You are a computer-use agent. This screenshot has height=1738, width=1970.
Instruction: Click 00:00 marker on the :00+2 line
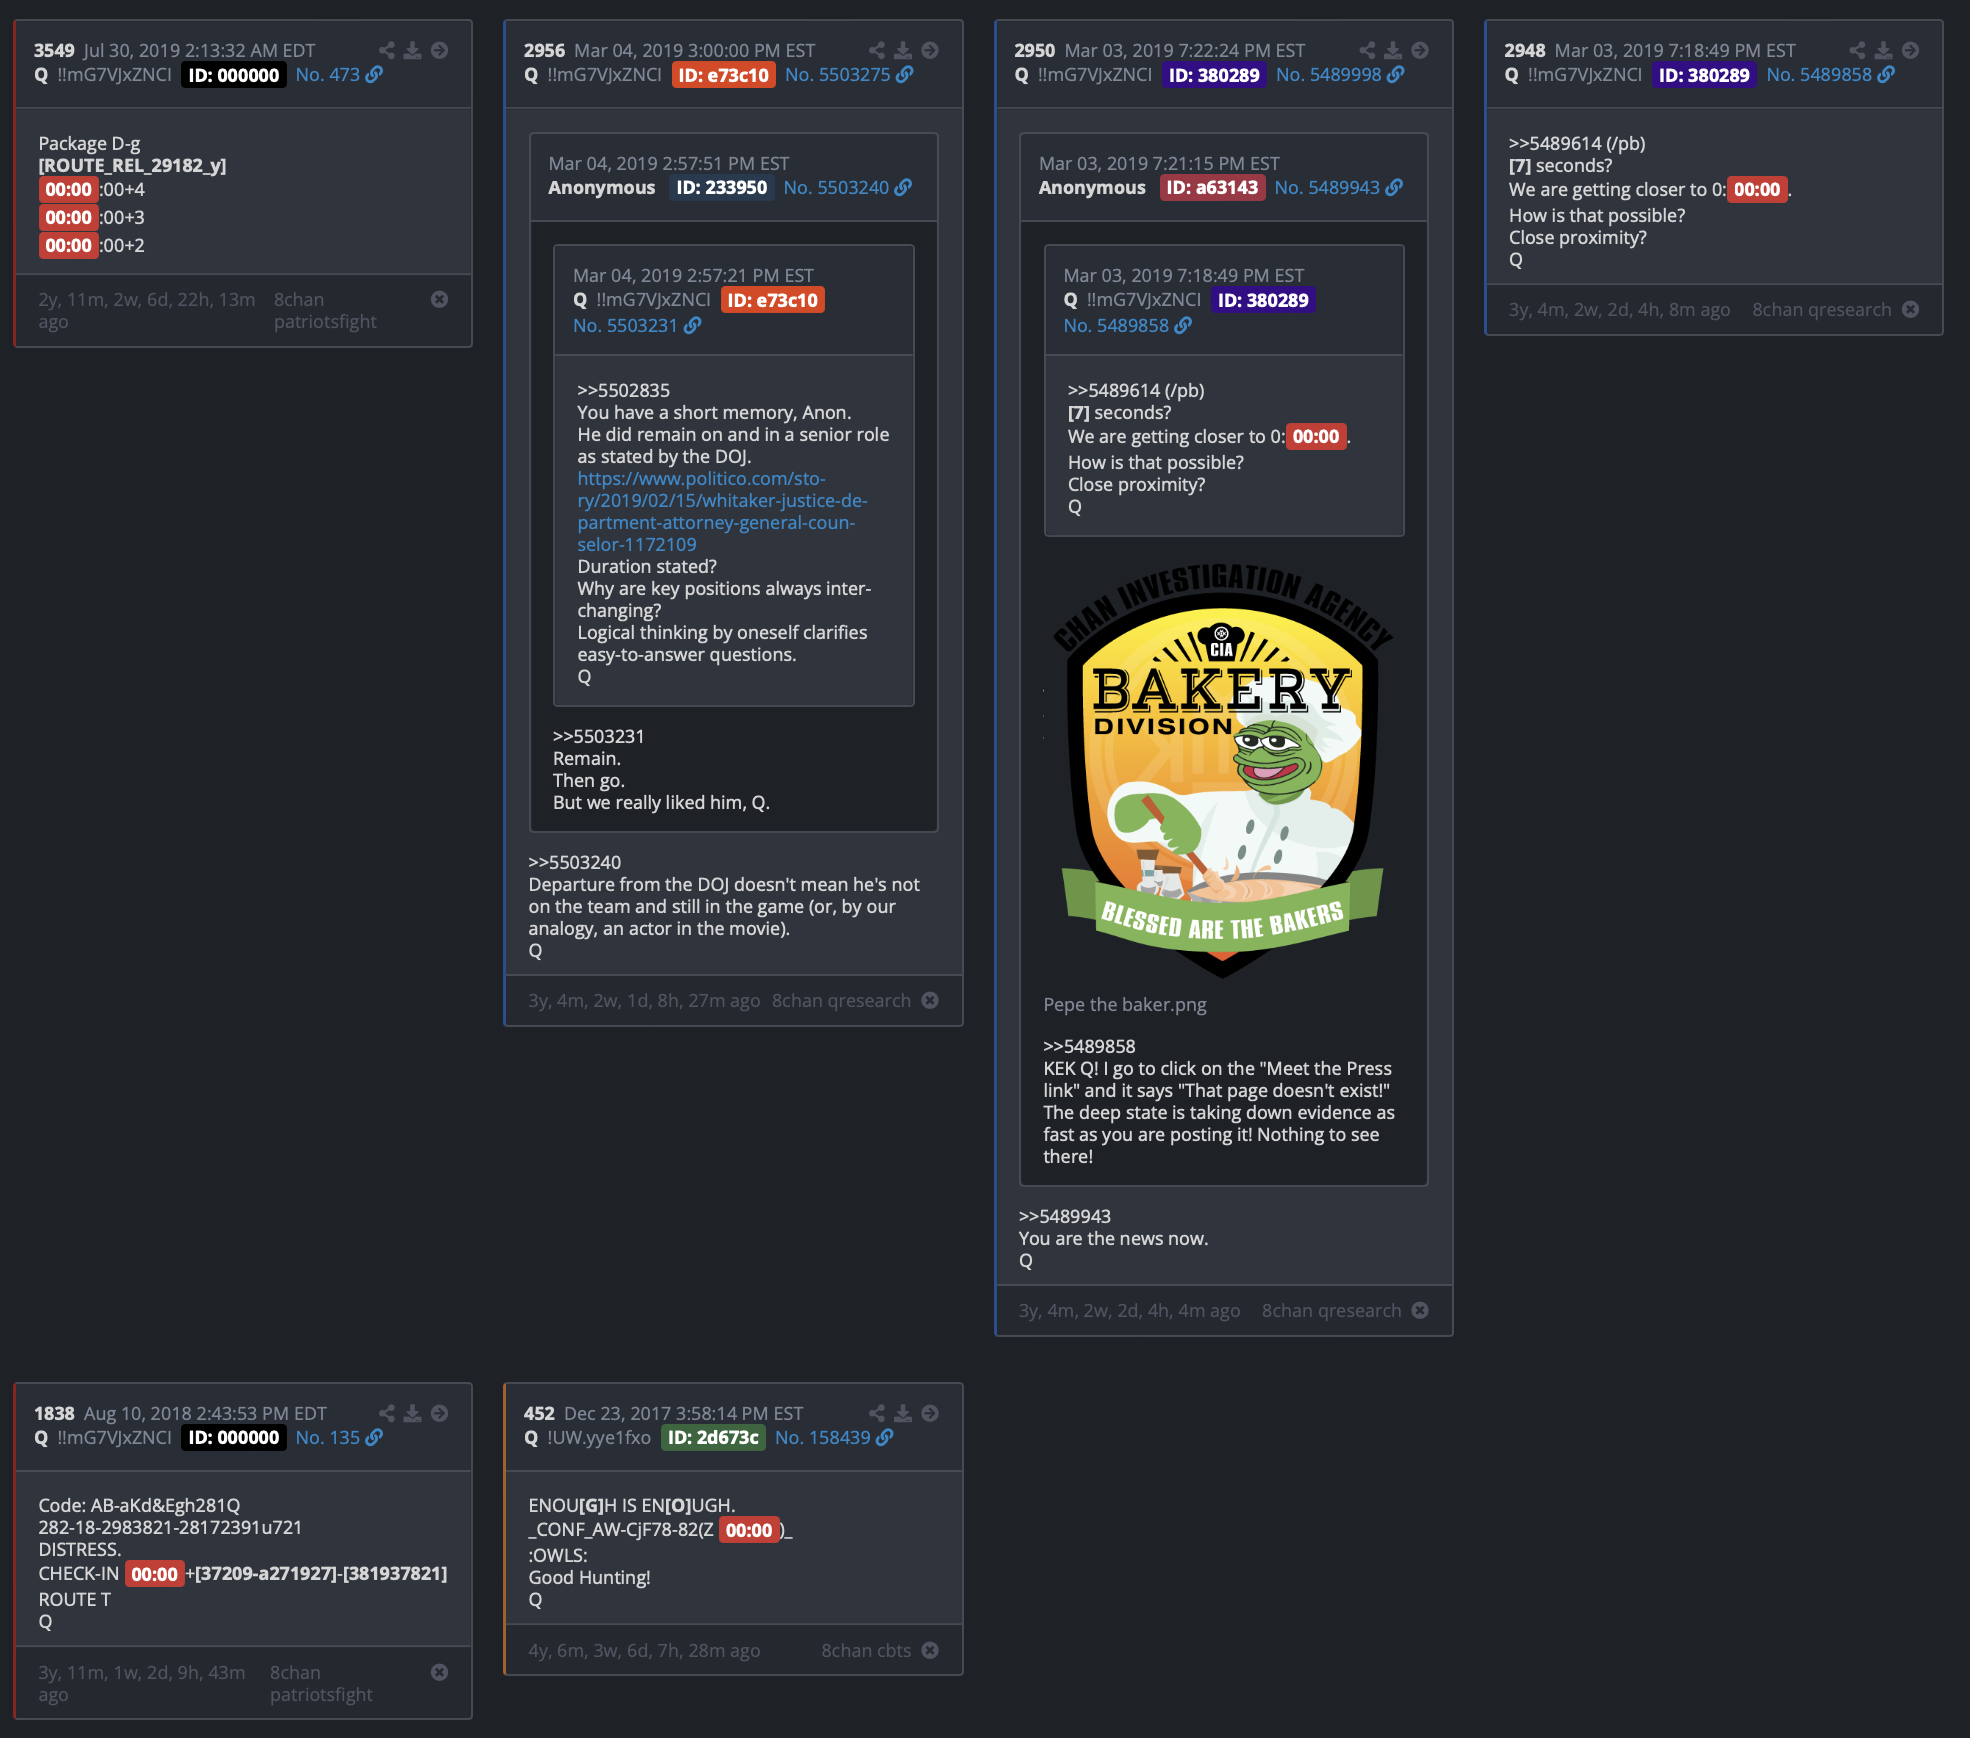click(68, 245)
